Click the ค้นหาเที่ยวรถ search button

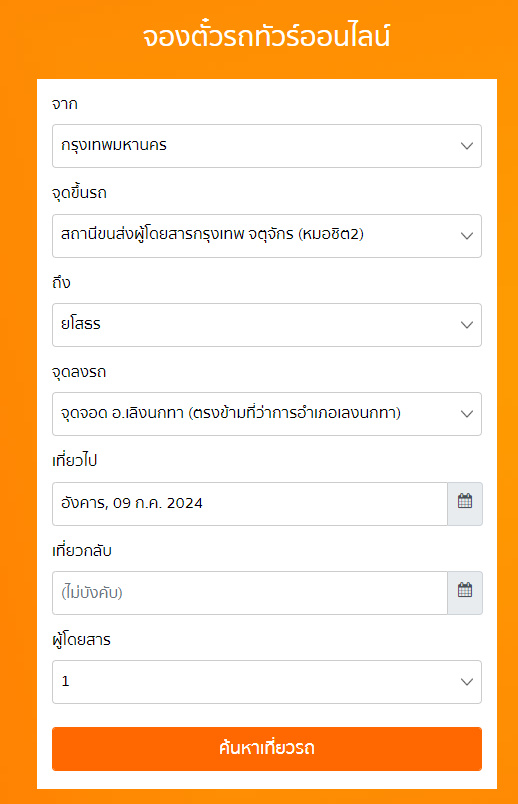pyautogui.click(x=267, y=749)
